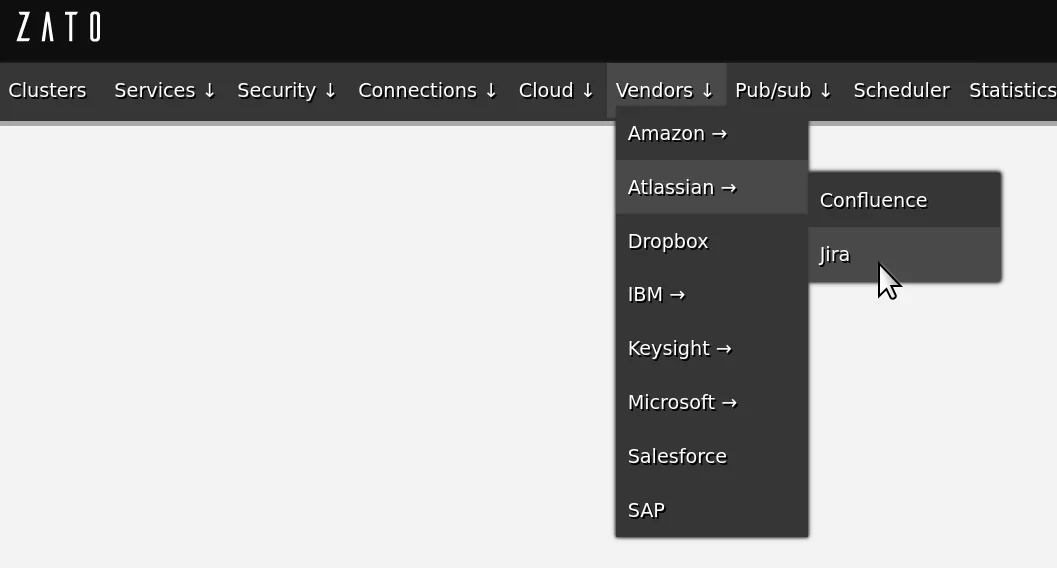
Task: Select SAP in the Vendors menu
Action: (x=646, y=511)
